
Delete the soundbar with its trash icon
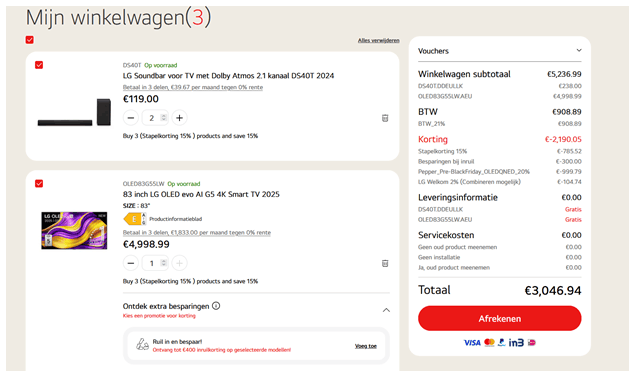point(385,118)
